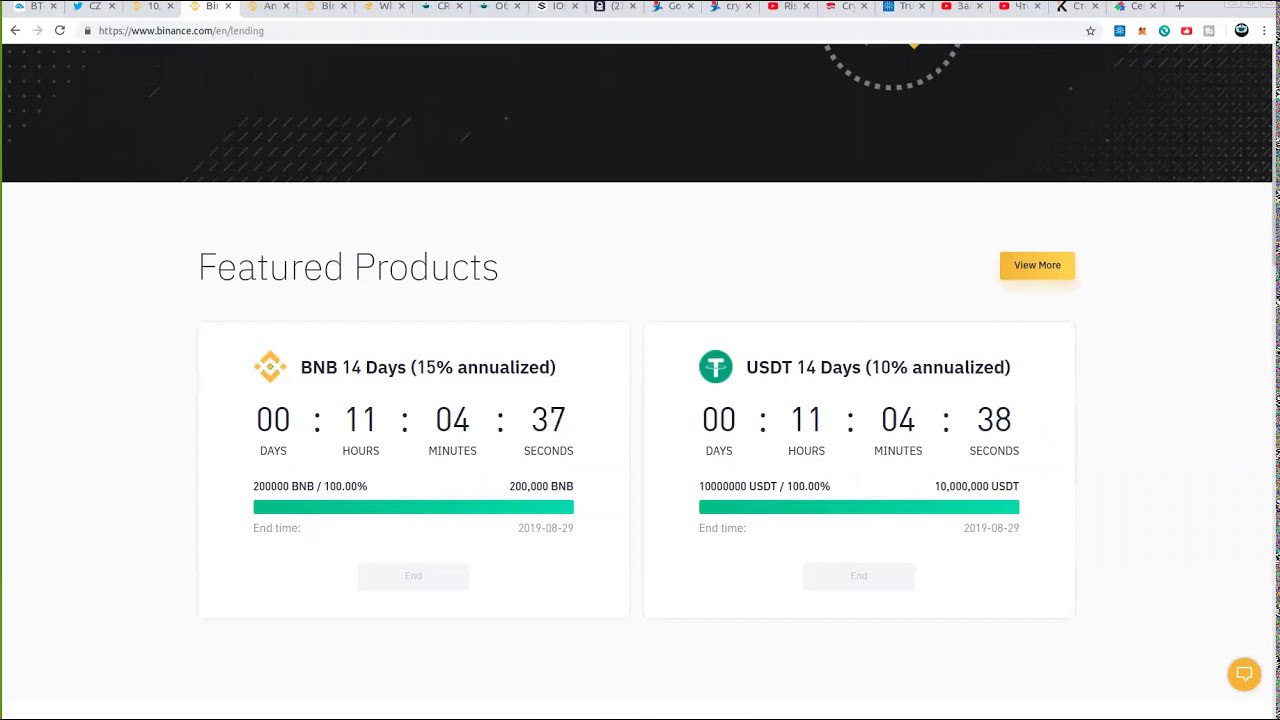Close the Twitter 'CZ' tab

111,6
